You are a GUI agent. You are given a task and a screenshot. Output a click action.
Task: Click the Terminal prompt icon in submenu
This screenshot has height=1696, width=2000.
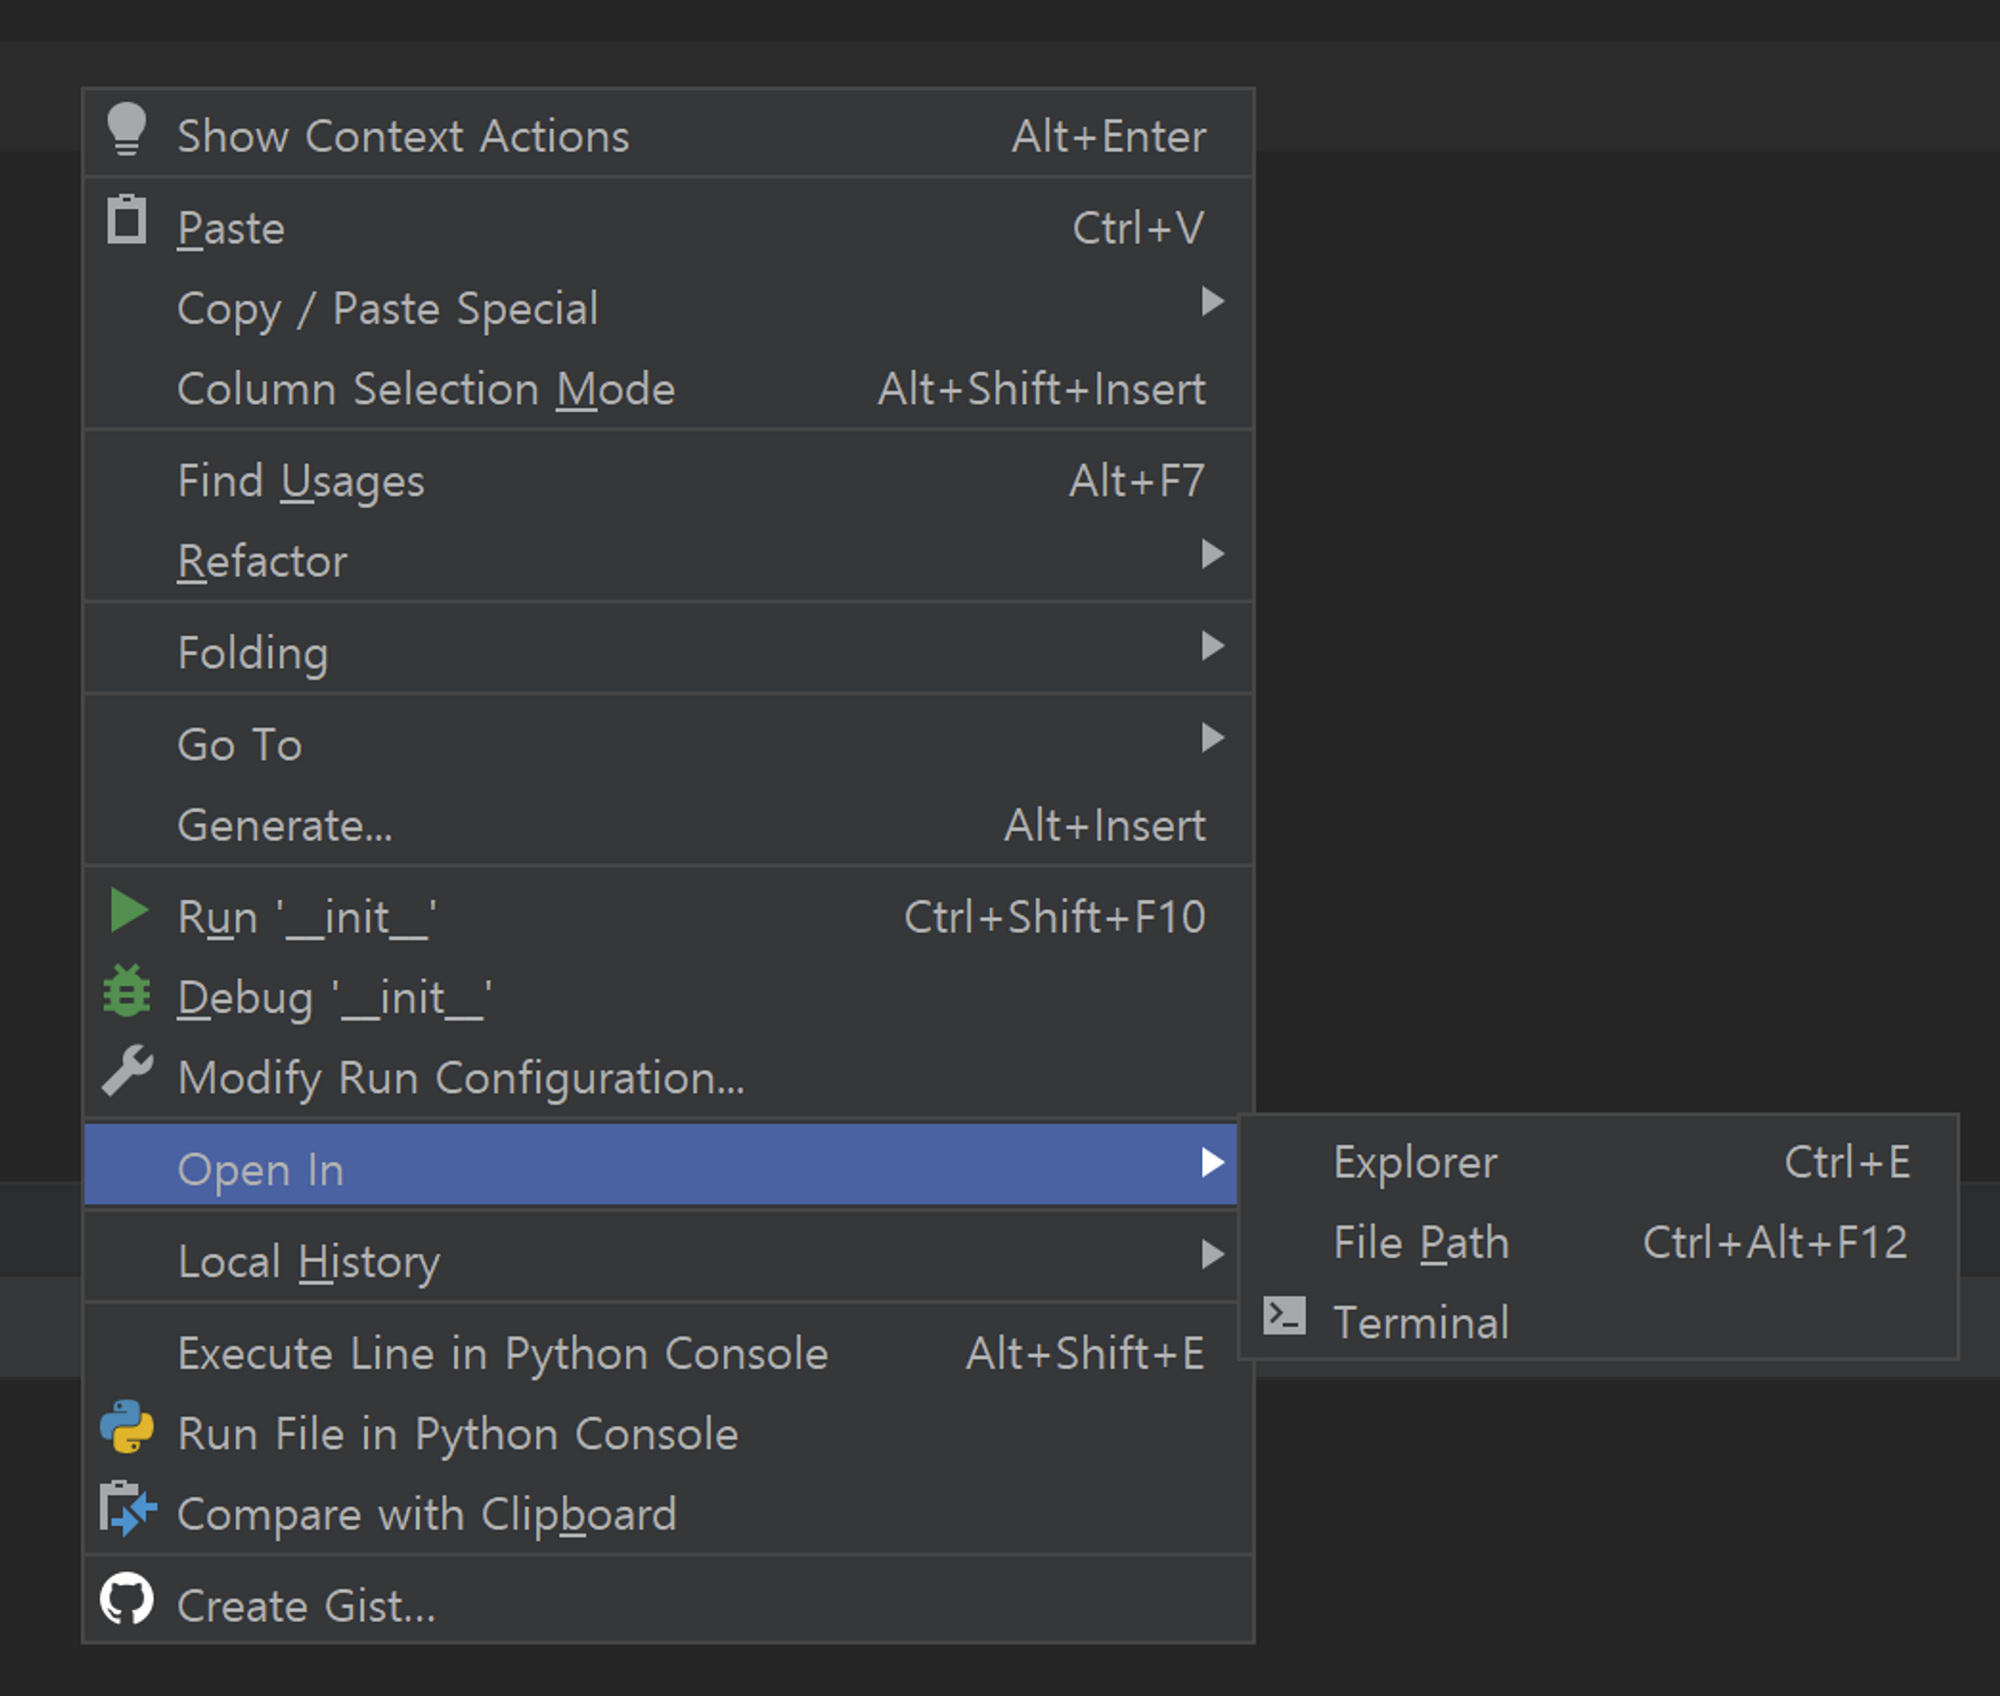1284,1317
